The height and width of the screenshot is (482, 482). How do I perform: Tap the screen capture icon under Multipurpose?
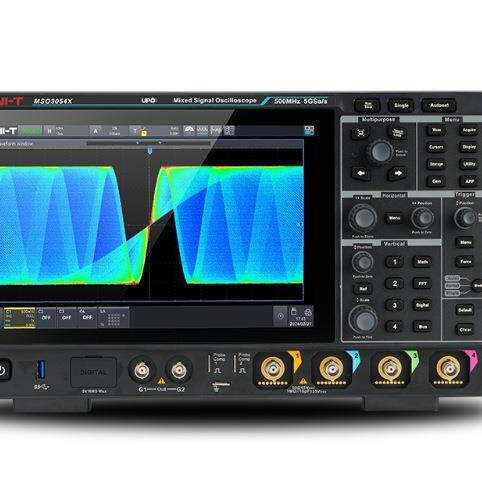361,133
